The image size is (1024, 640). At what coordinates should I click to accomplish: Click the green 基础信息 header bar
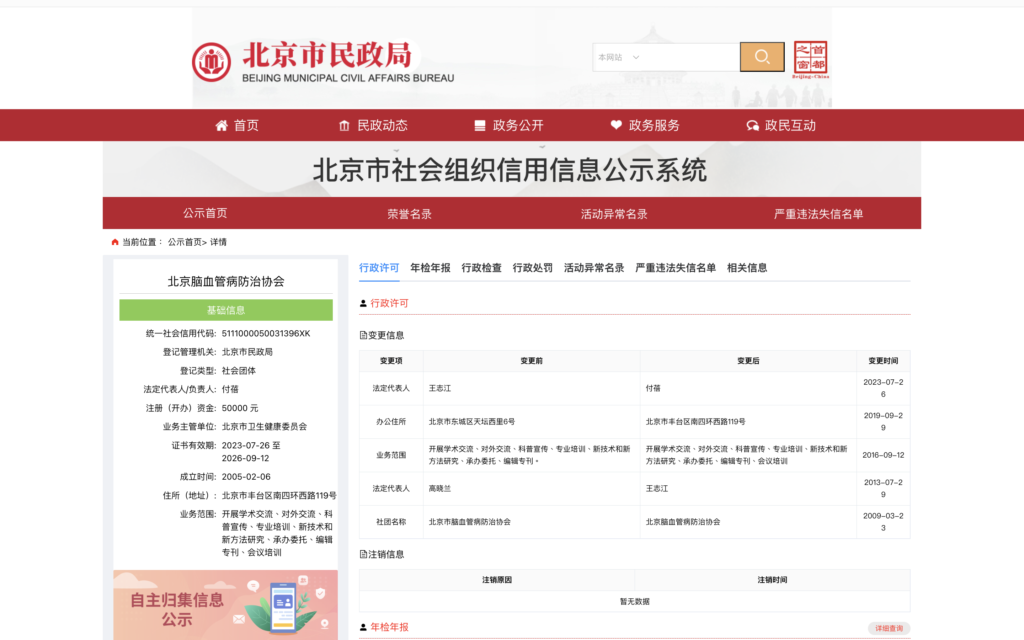(x=226, y=310)
